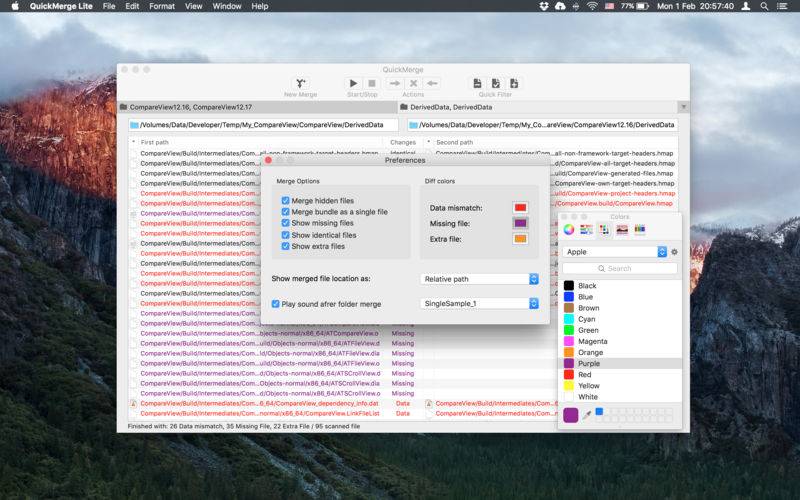Switch to CompareView12.16, CompareView12.17 tab
The height and width of the screenshot is (500, 800).
coord(257,107)
